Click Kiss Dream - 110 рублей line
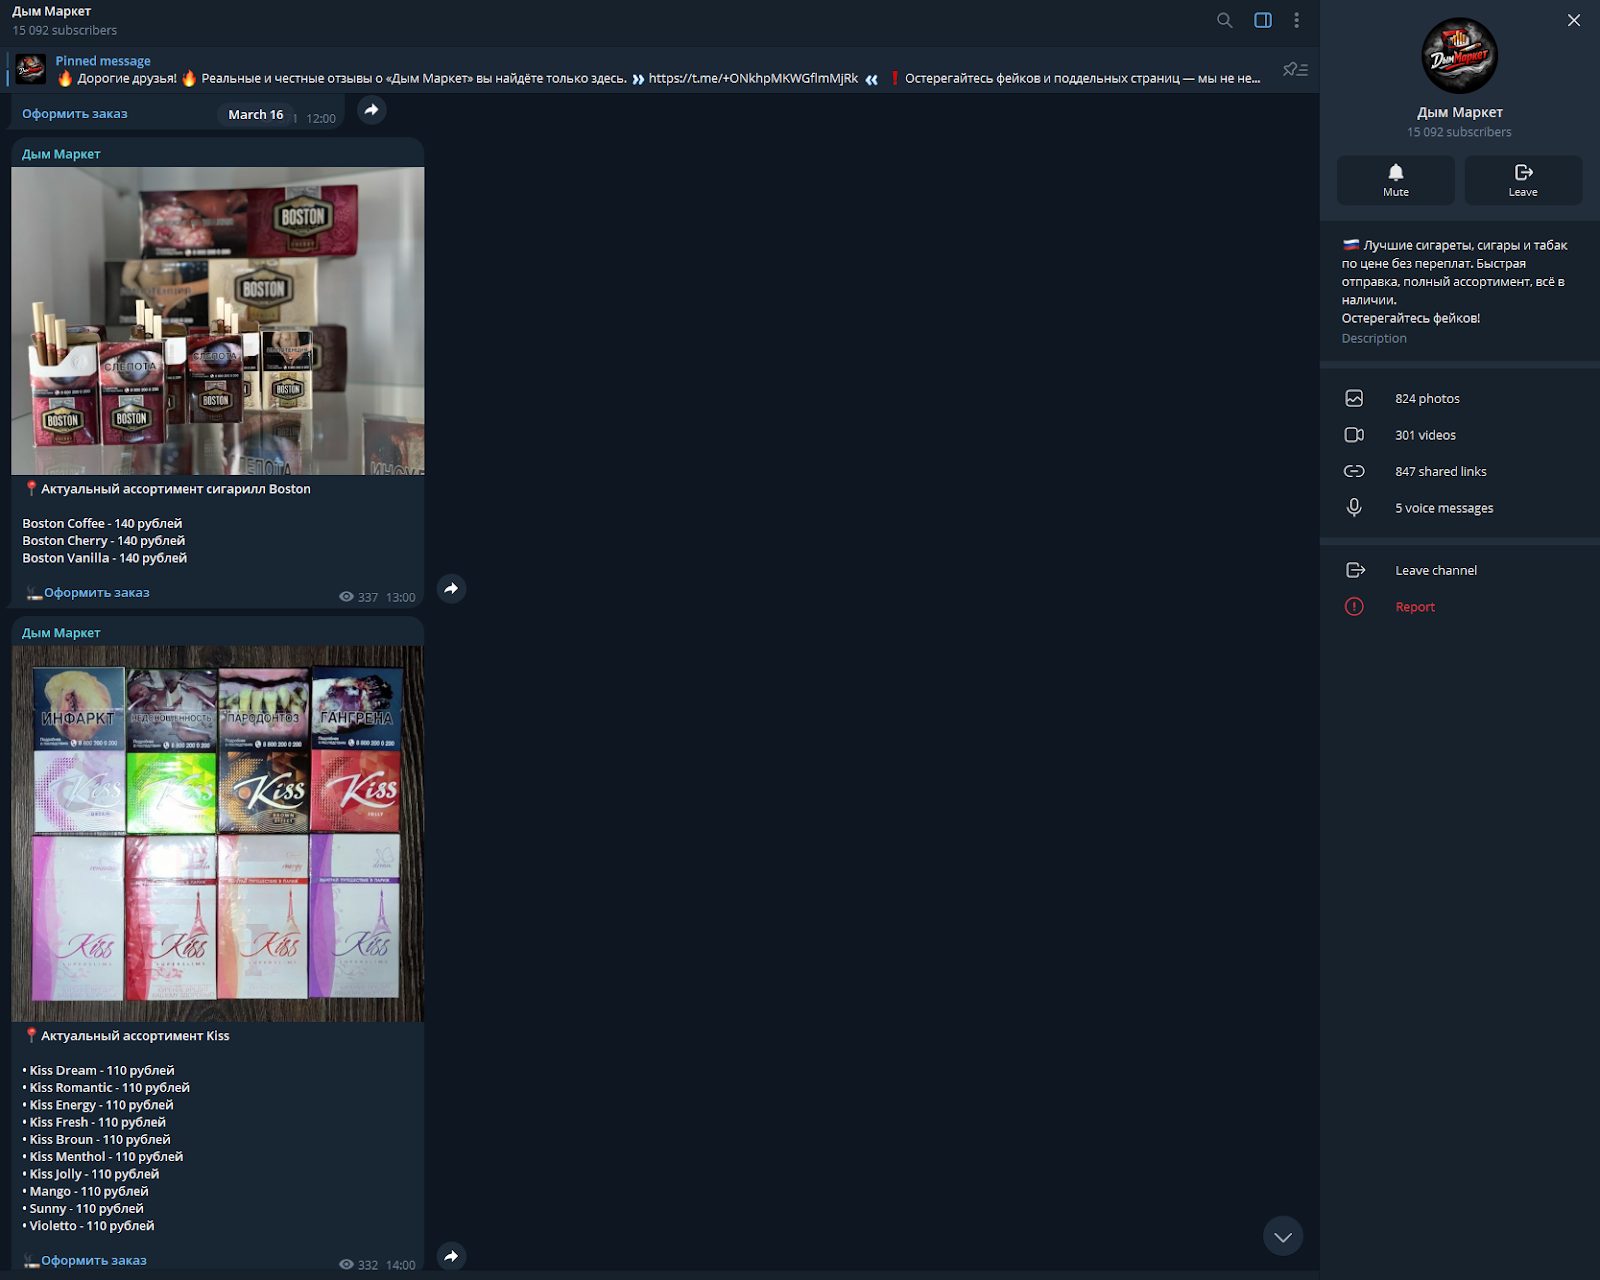The image size is (1600, 1280). (x=98, y=1070)
